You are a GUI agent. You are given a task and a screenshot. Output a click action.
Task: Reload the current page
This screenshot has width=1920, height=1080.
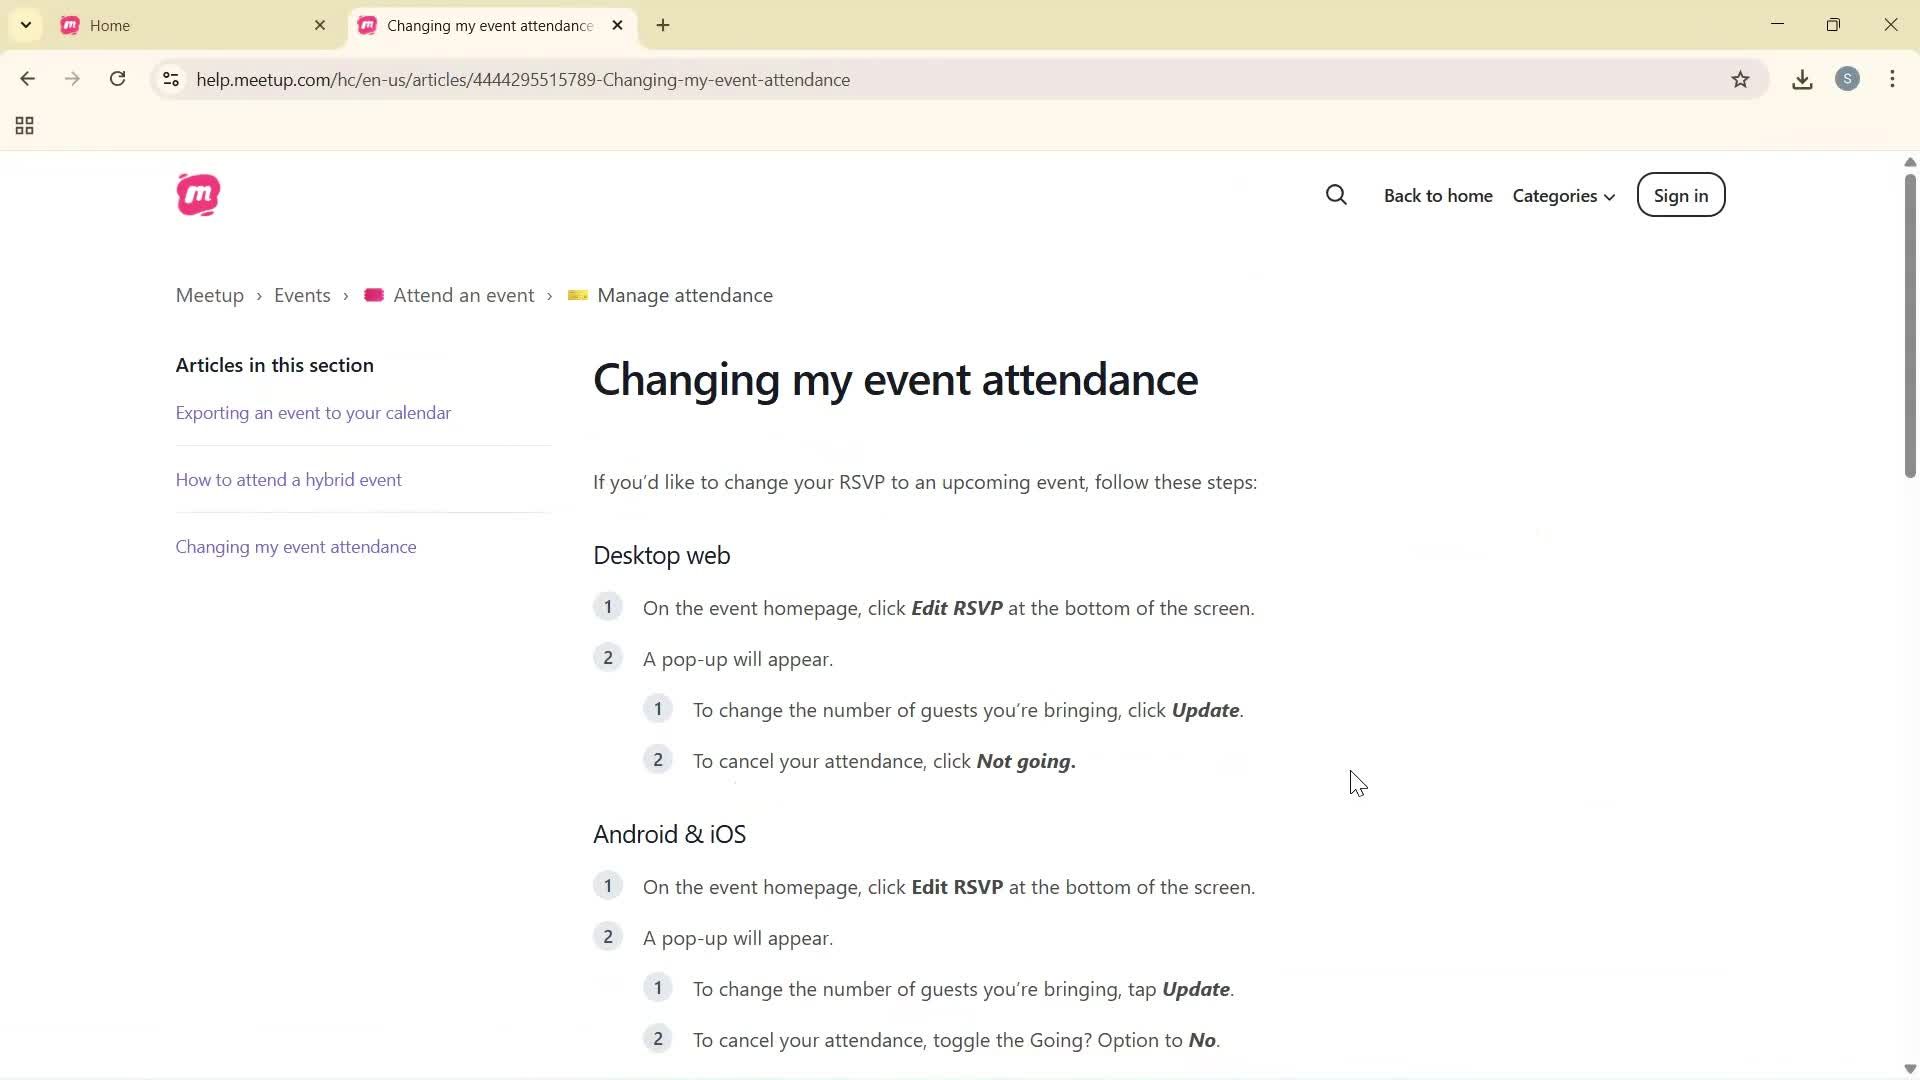click(x=117, y=79)
